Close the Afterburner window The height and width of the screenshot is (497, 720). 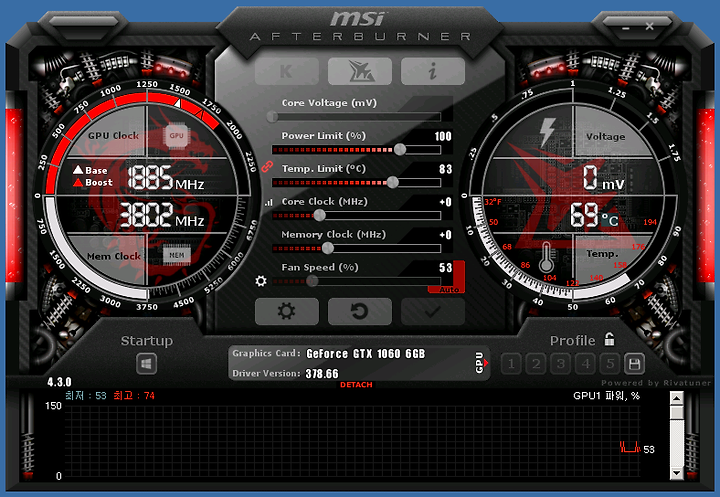coord(649,27)
